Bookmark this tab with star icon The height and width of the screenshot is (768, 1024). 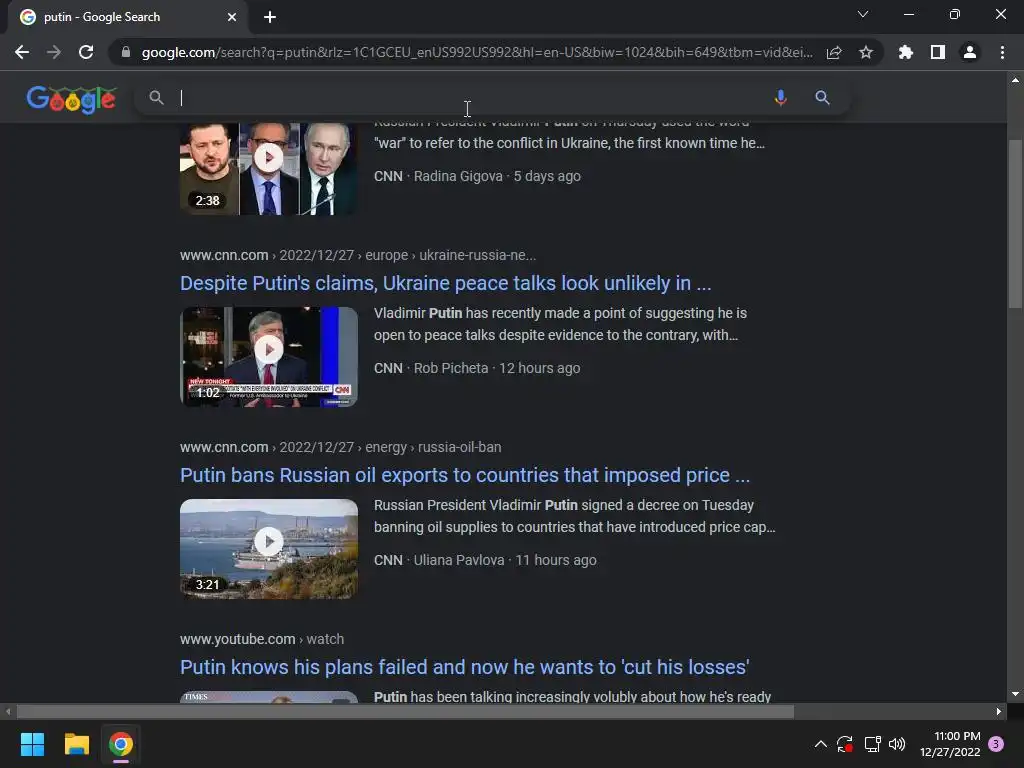point(866,52)
